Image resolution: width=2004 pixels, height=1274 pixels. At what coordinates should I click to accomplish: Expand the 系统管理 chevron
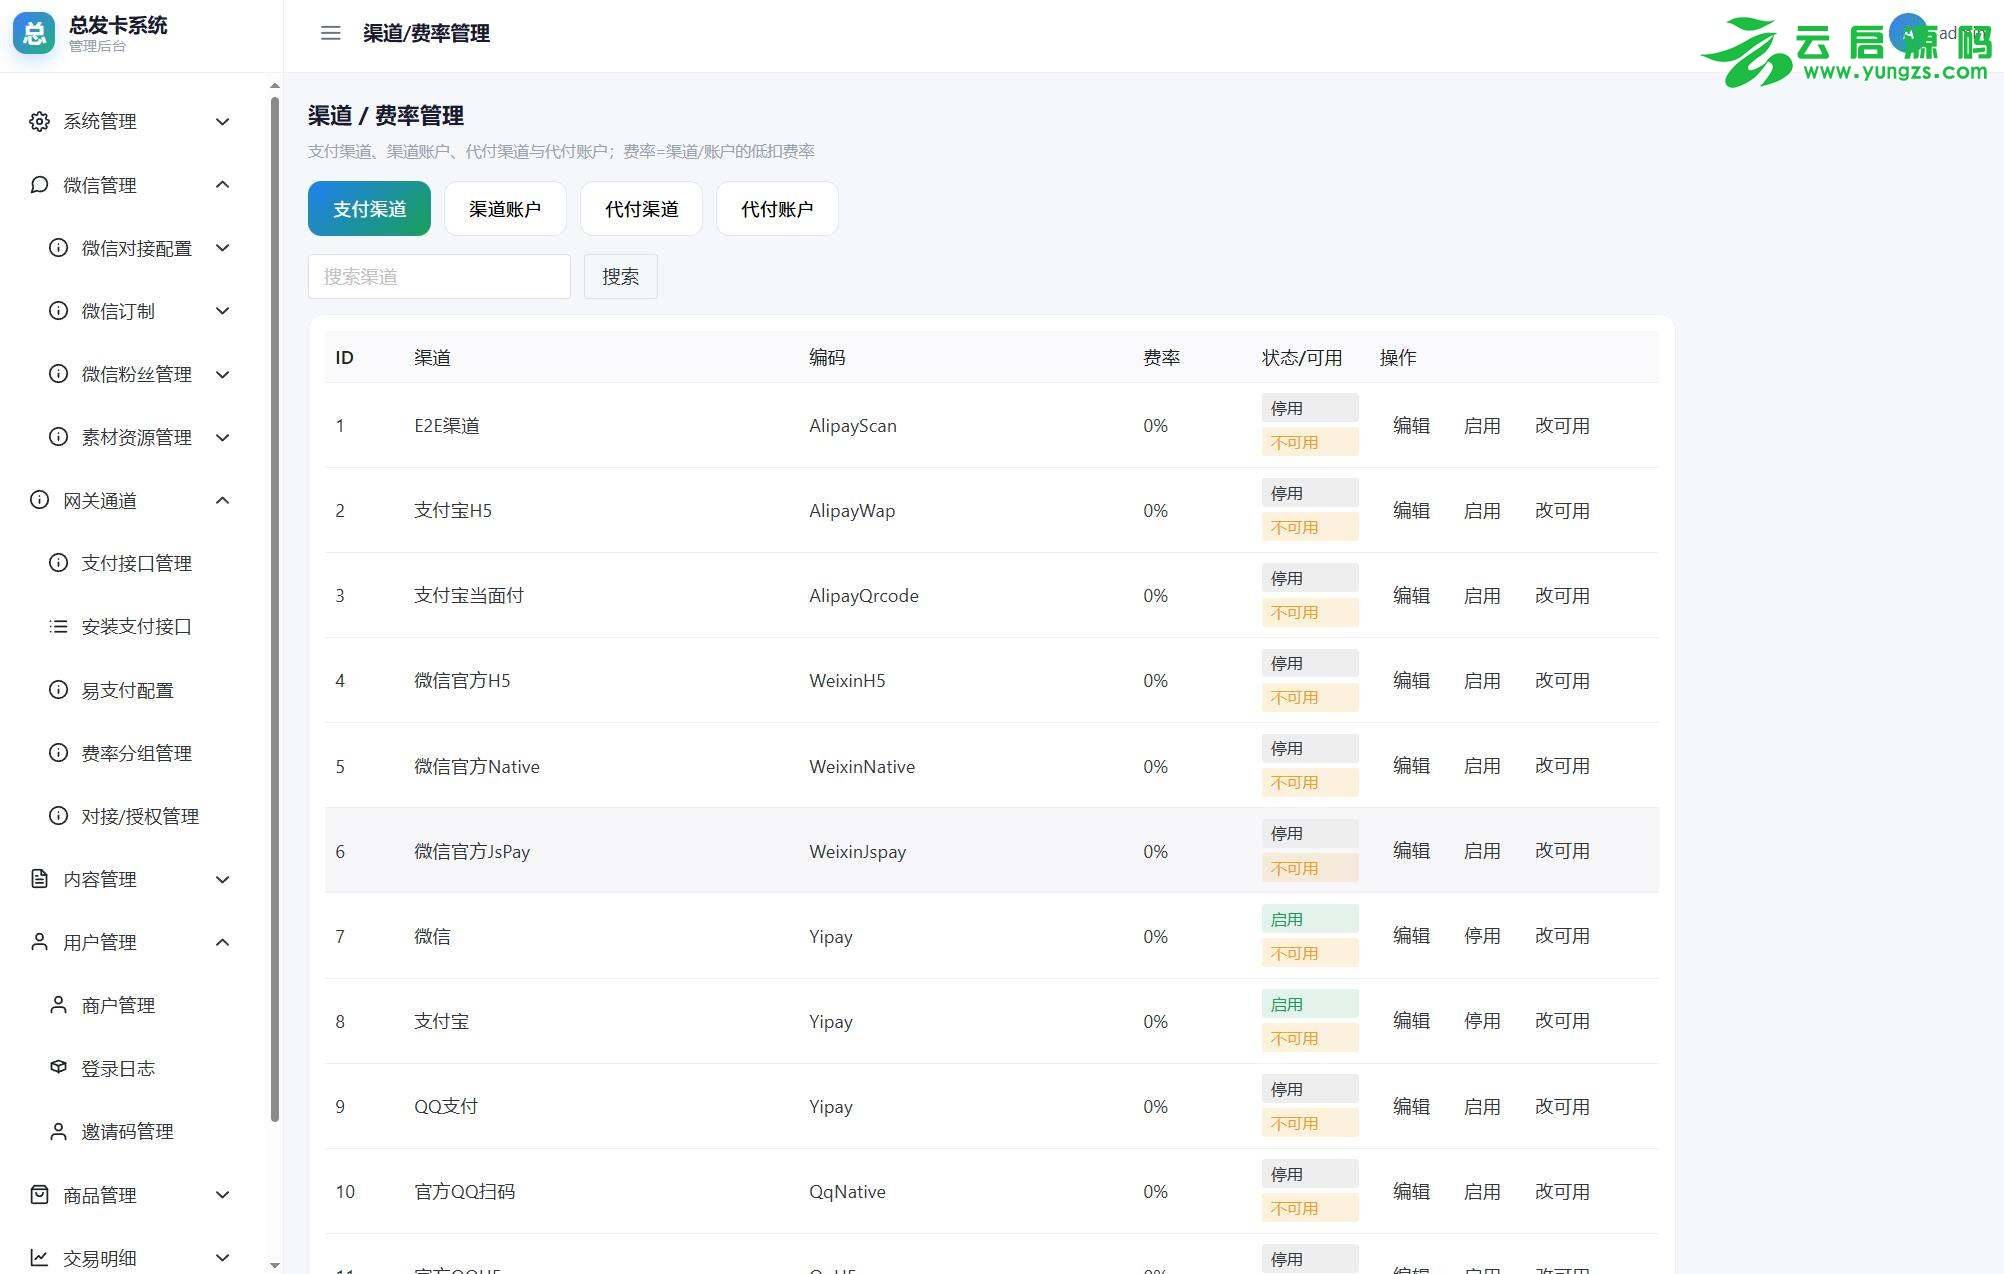(223, 121)
